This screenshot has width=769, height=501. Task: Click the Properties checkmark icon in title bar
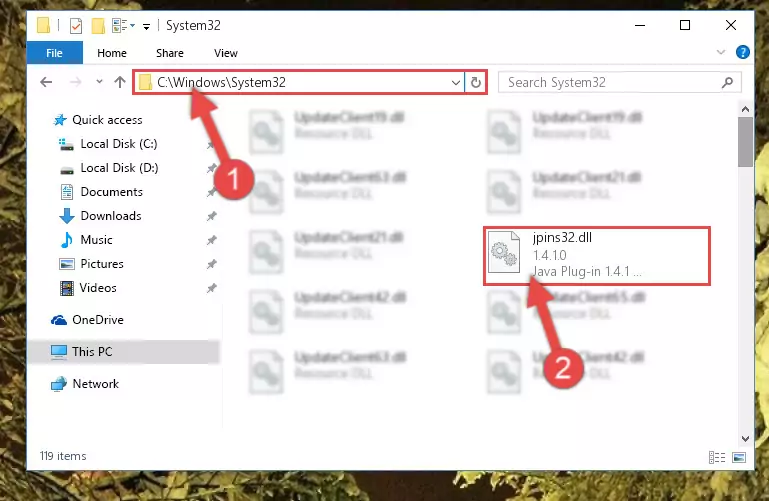(76, 25)
